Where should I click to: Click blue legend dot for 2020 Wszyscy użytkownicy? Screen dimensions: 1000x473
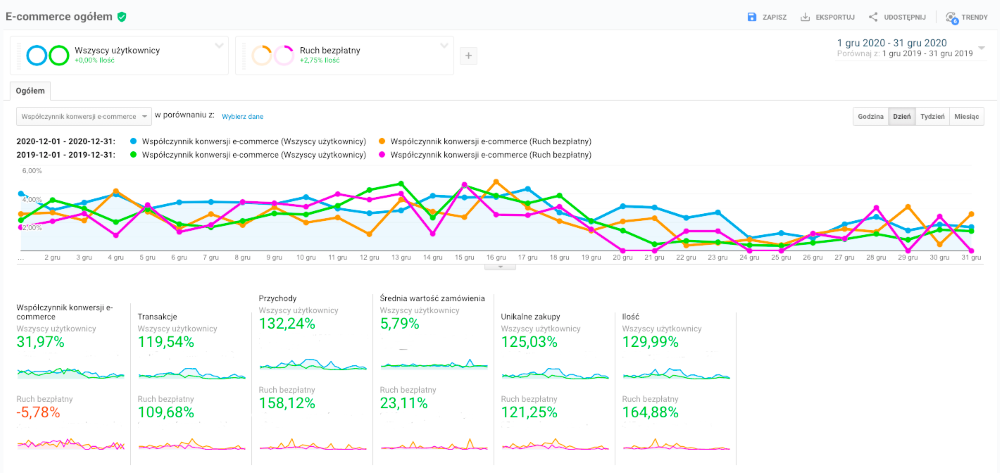point(133,141)
